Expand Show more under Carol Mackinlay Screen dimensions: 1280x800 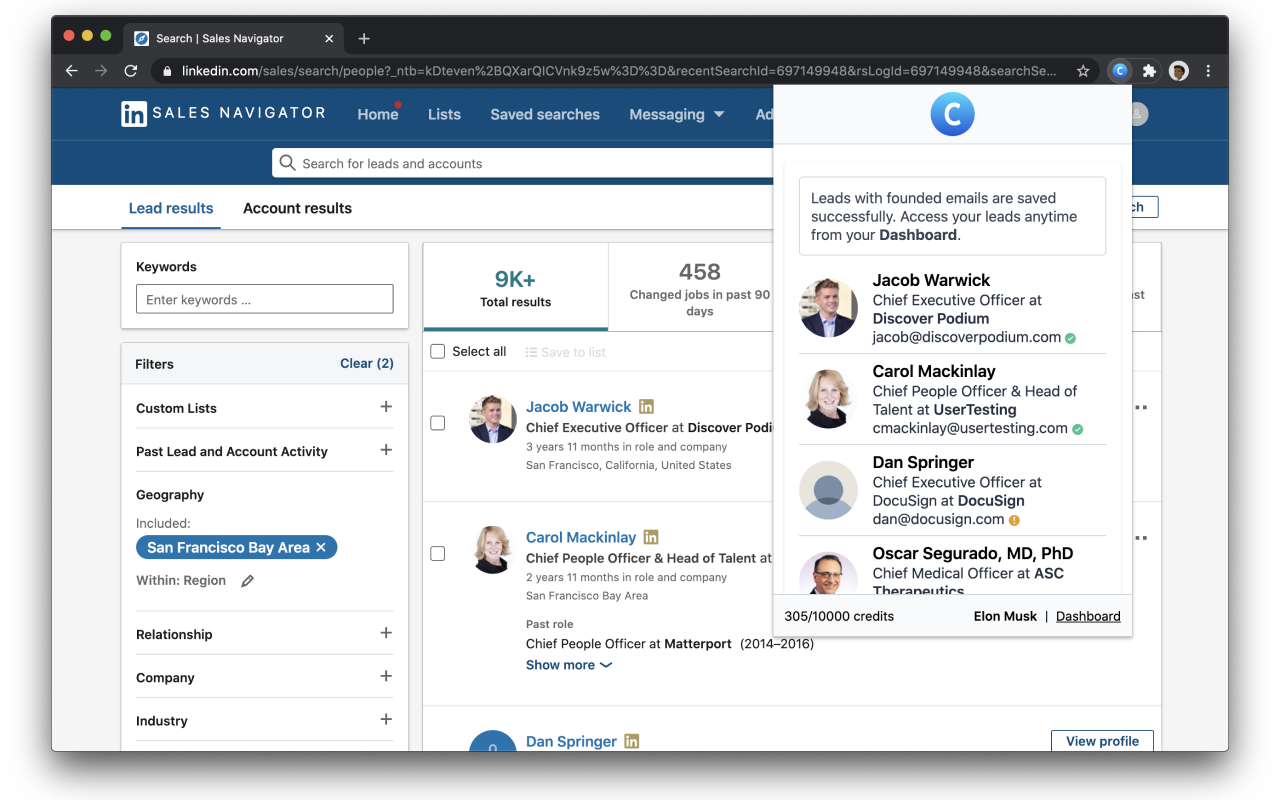pyautogui.click(x=569, y=665)
